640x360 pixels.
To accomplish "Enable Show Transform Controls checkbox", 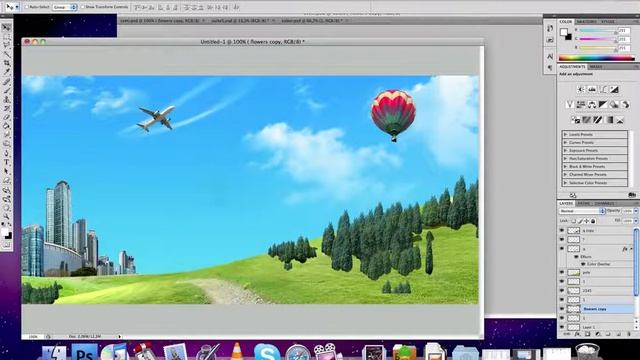I will pyautogui.click(x=82, y=7).
